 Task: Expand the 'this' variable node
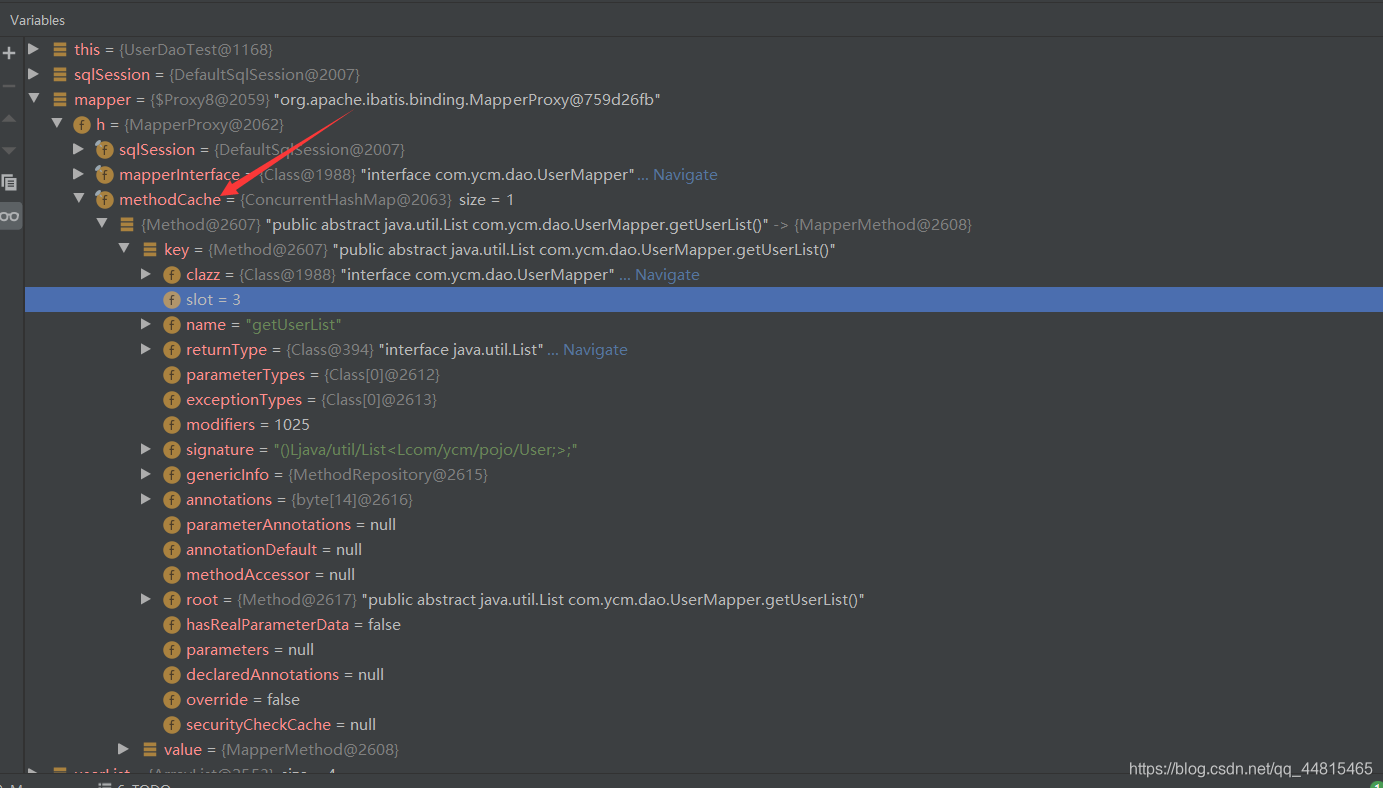coord(34,49)
